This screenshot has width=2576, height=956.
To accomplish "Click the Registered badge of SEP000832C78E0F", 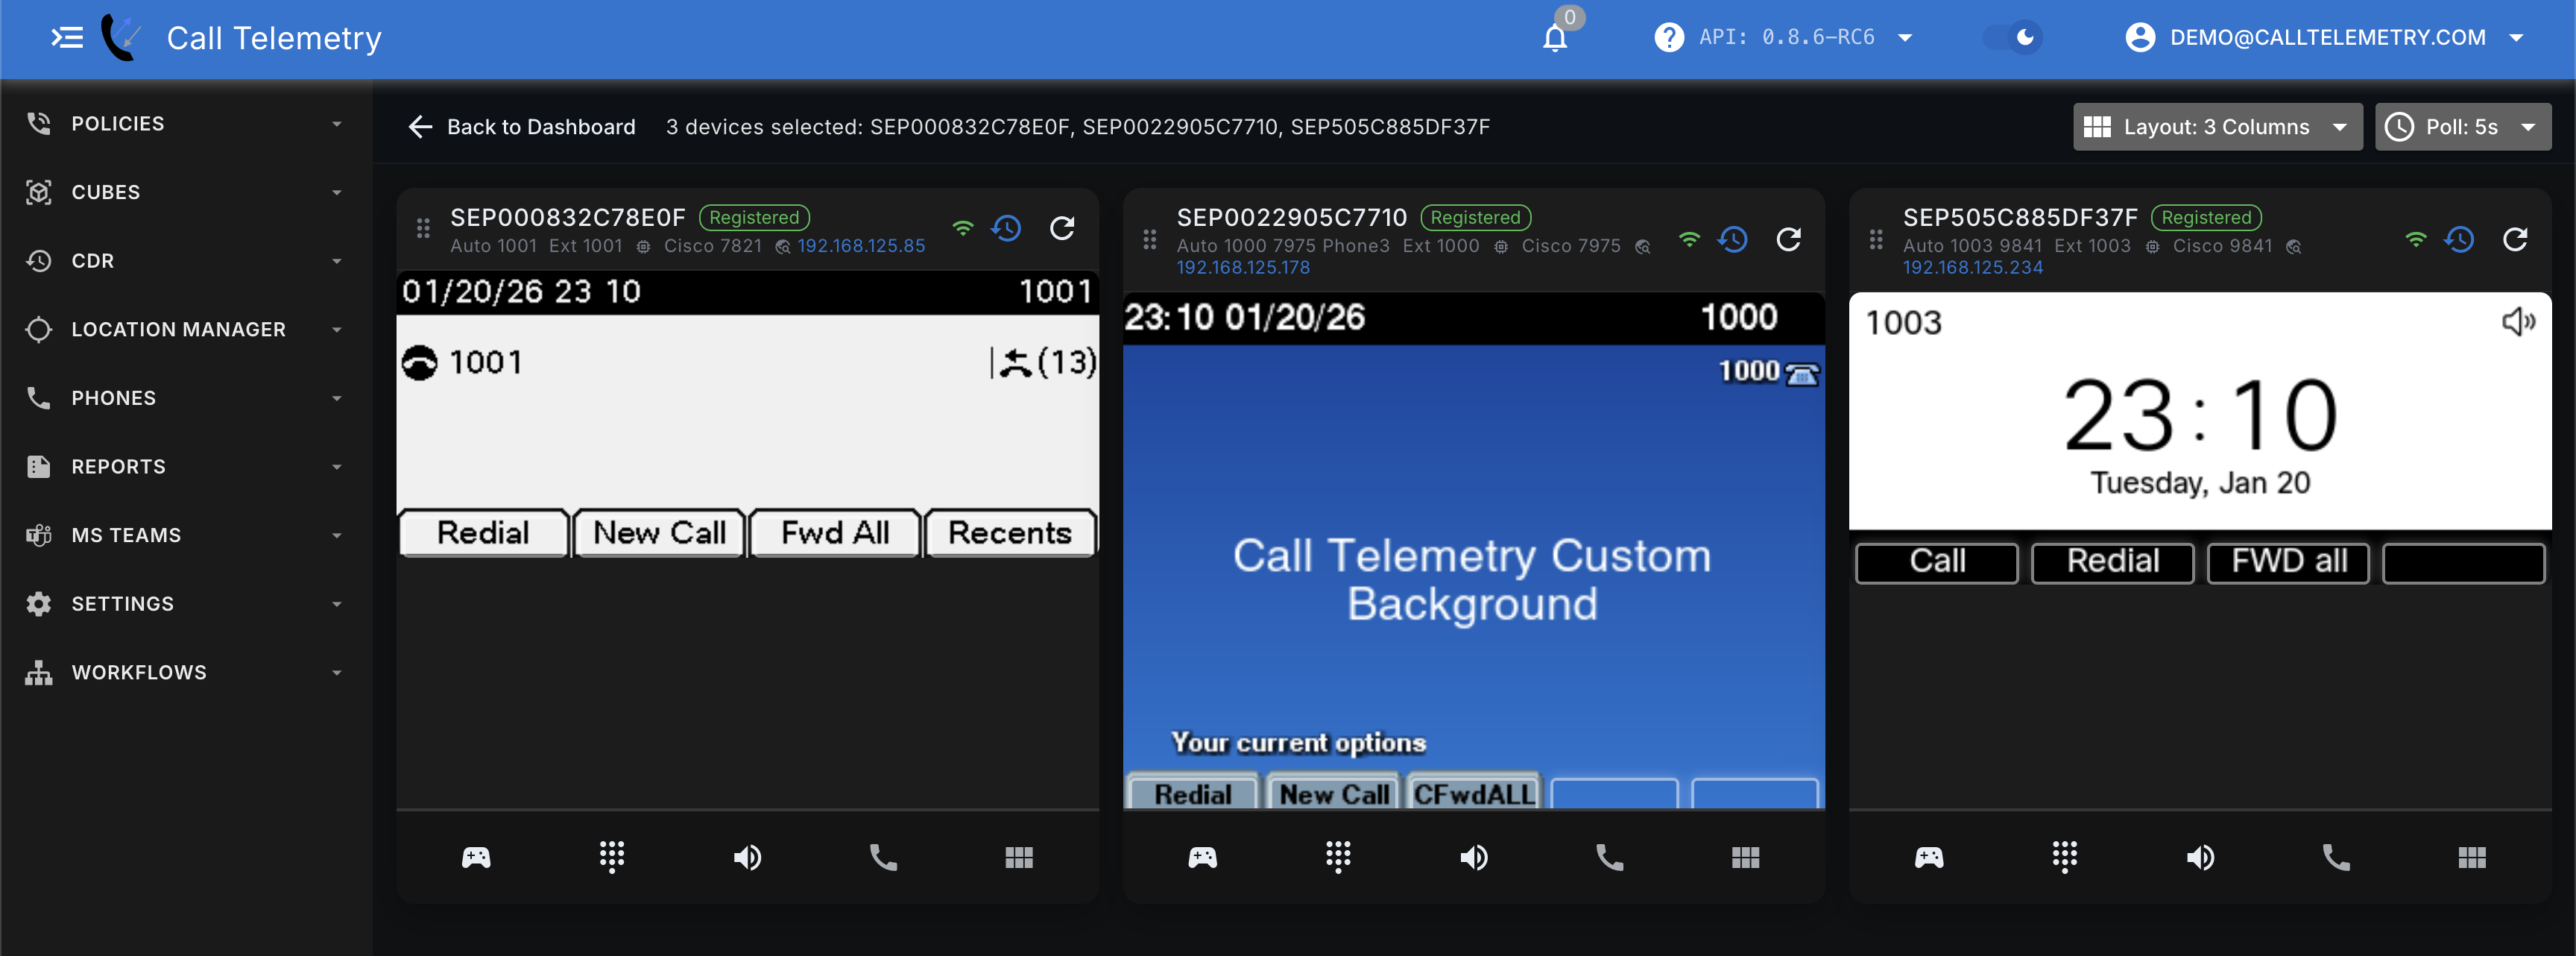I will tap(754, 218).
